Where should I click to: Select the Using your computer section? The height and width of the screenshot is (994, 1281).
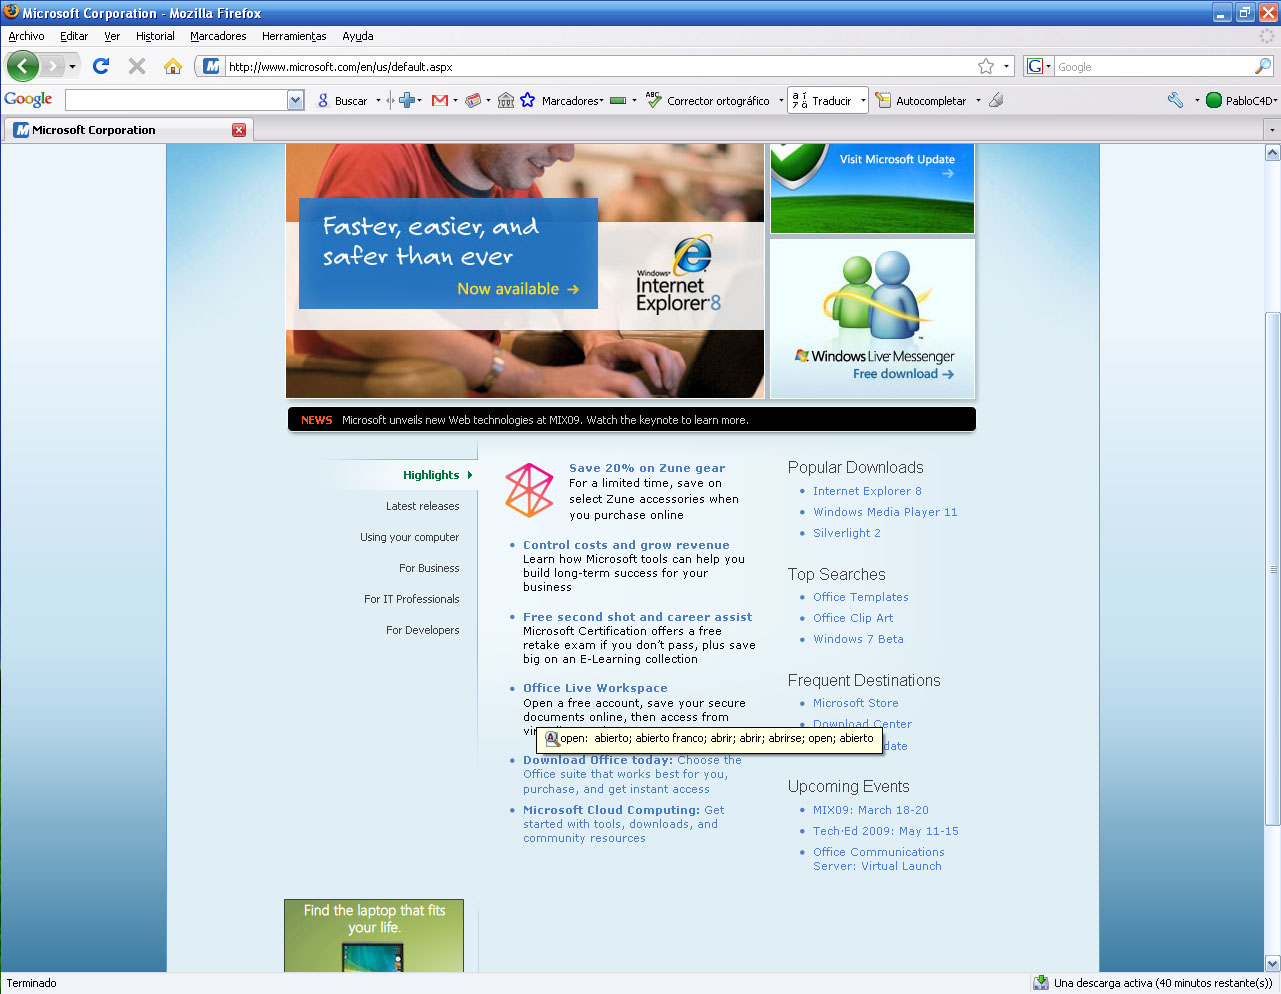coord(410,537)
